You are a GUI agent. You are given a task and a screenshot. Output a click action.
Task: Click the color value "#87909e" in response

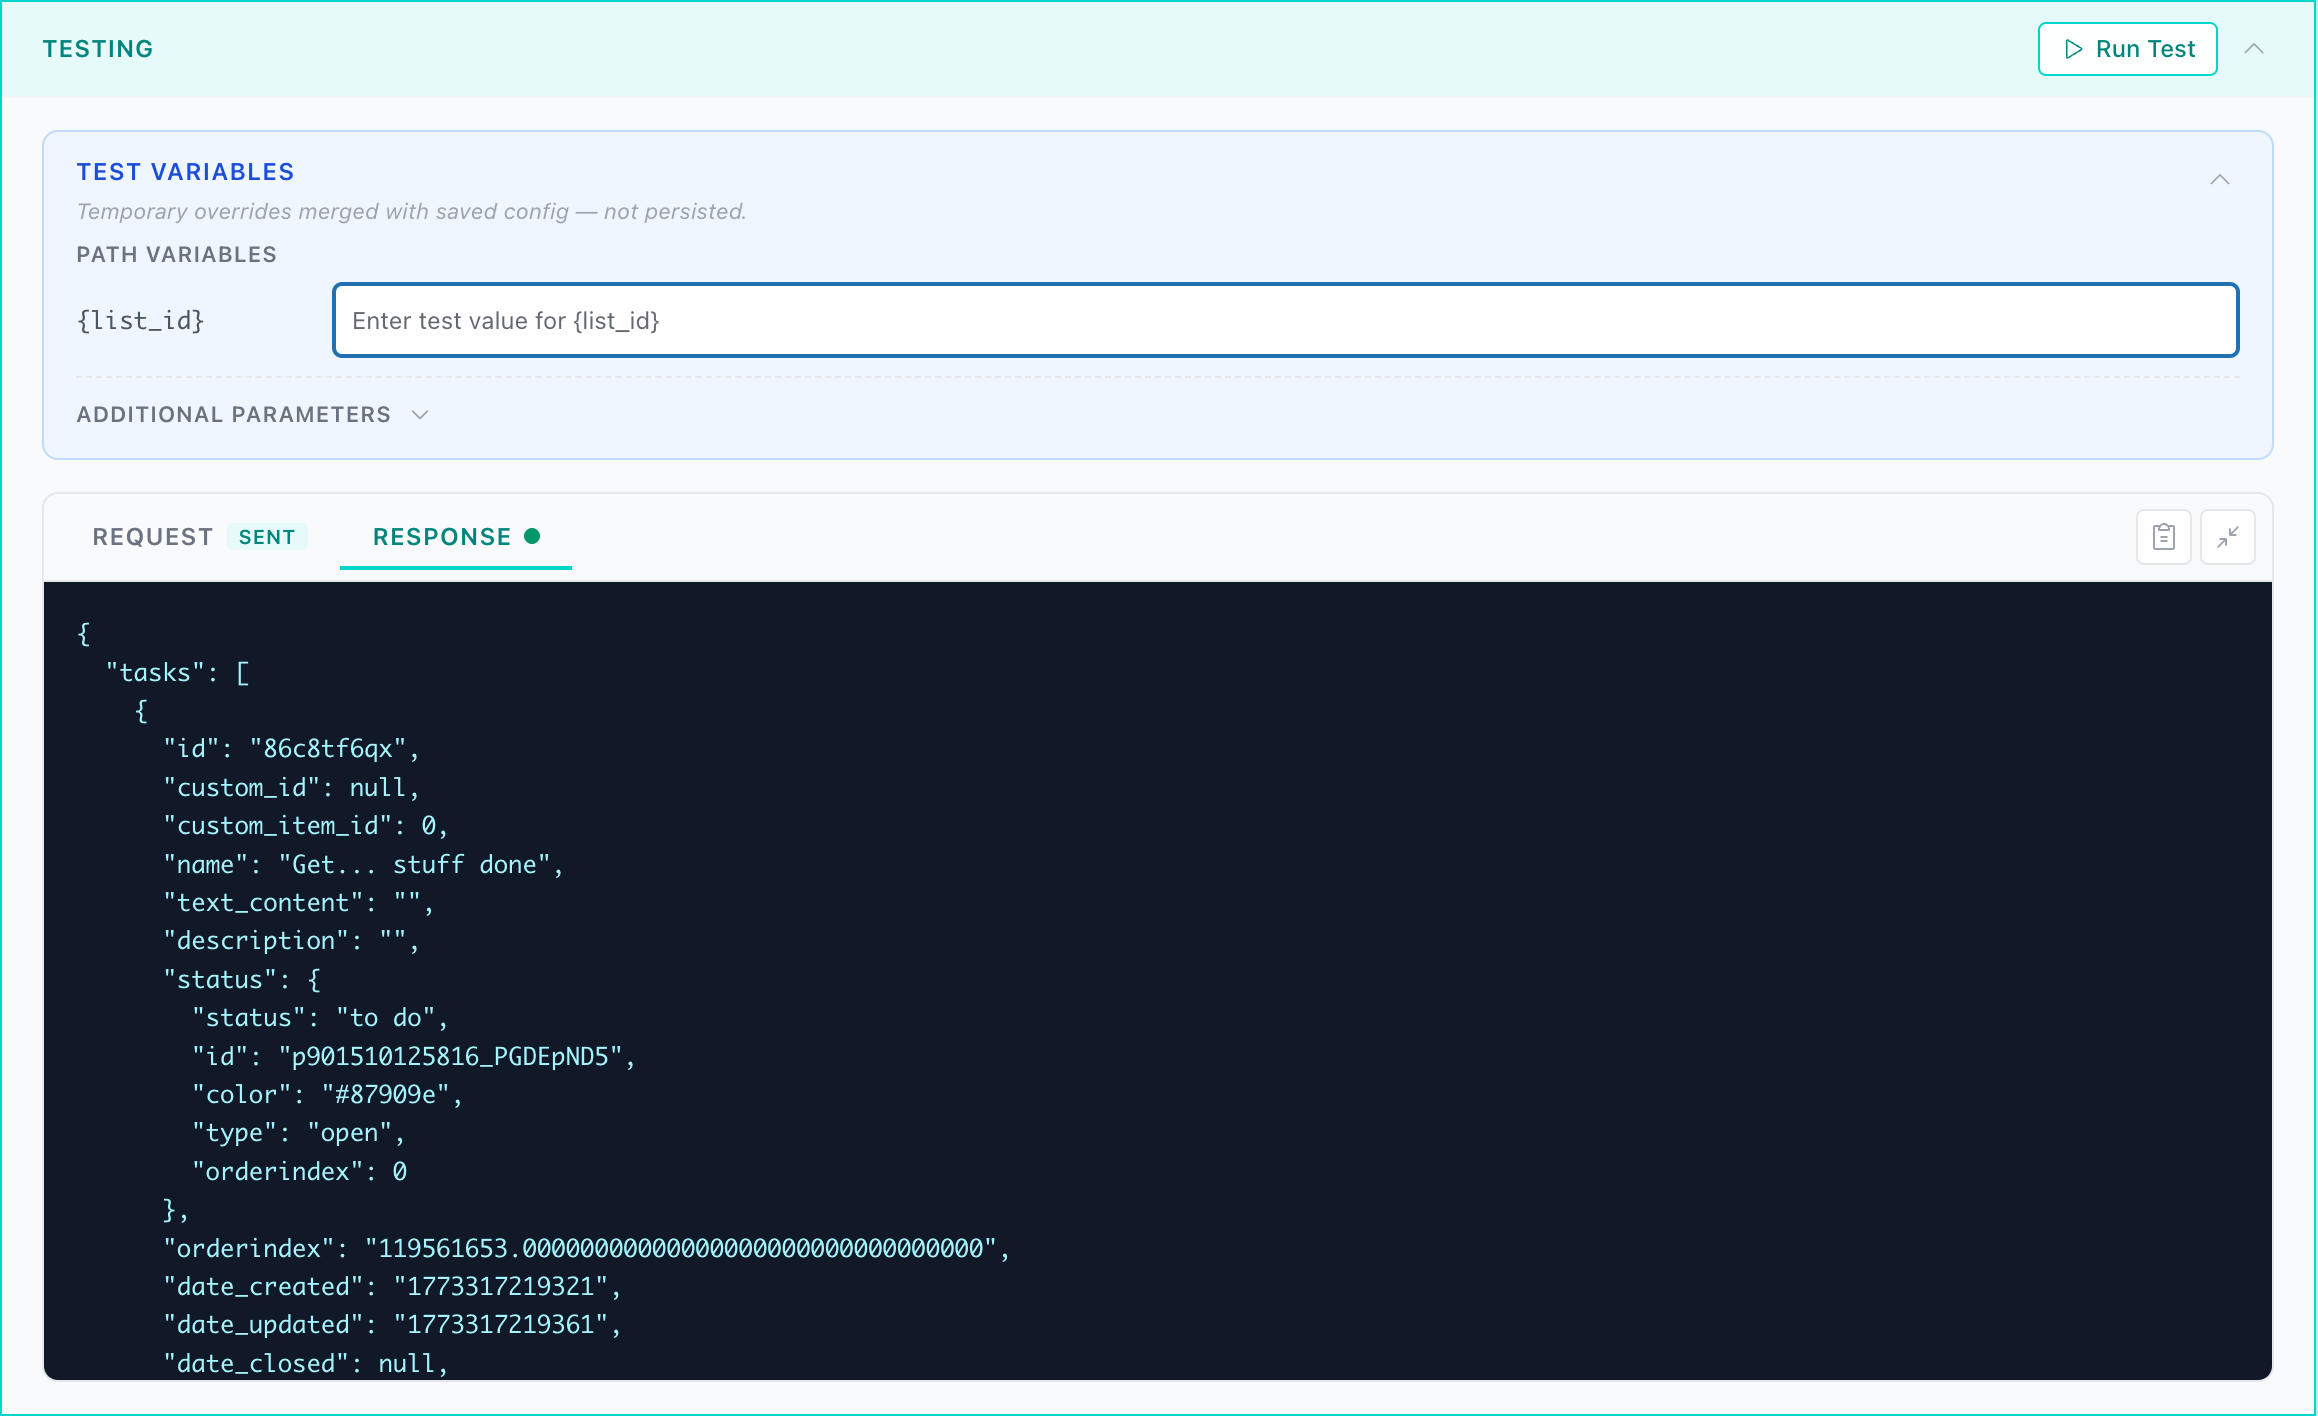[385, 1095]
